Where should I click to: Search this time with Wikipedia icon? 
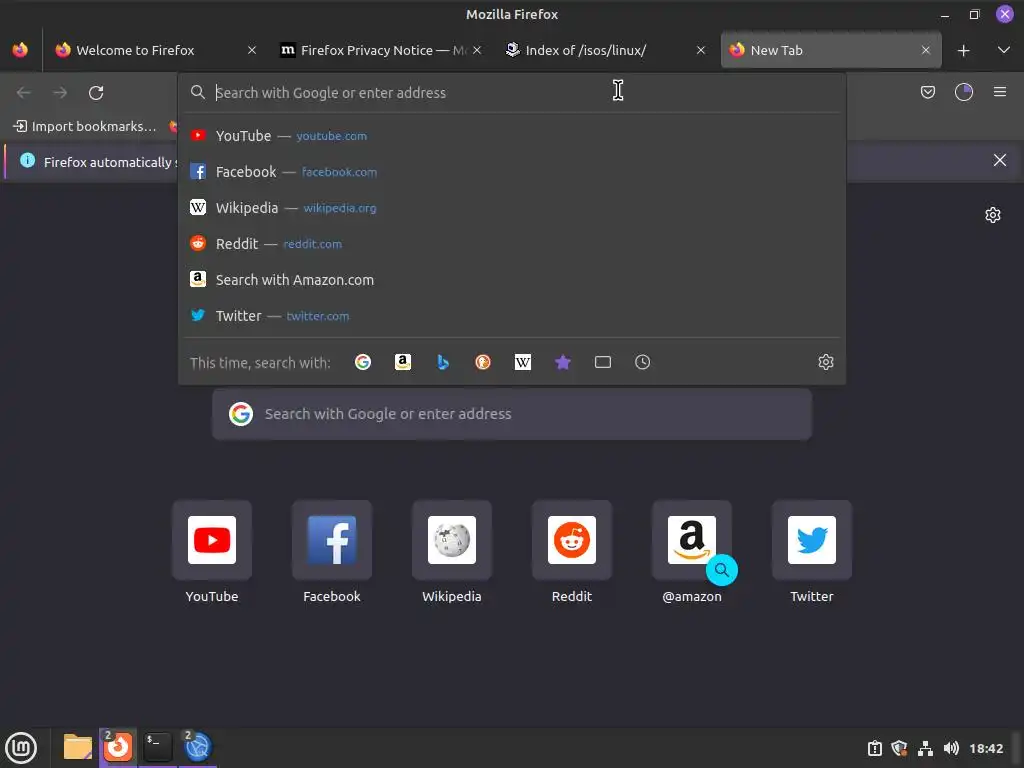(522, 362)
